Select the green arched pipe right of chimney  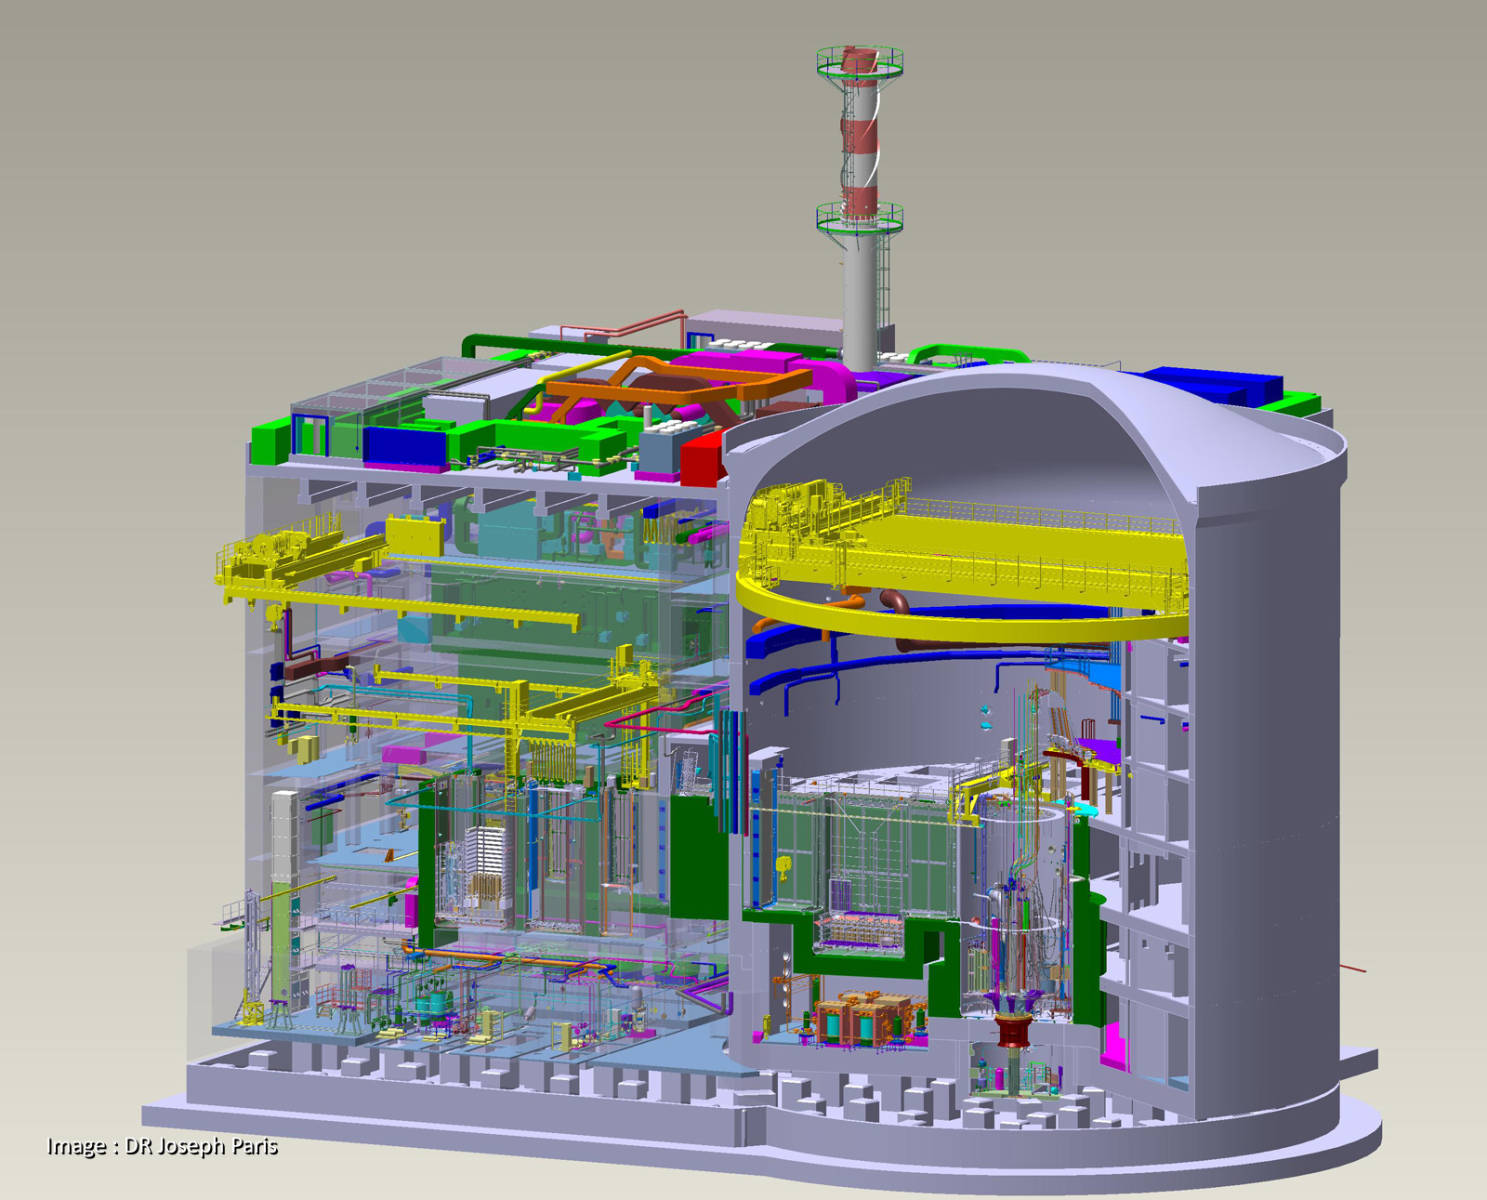965,355
